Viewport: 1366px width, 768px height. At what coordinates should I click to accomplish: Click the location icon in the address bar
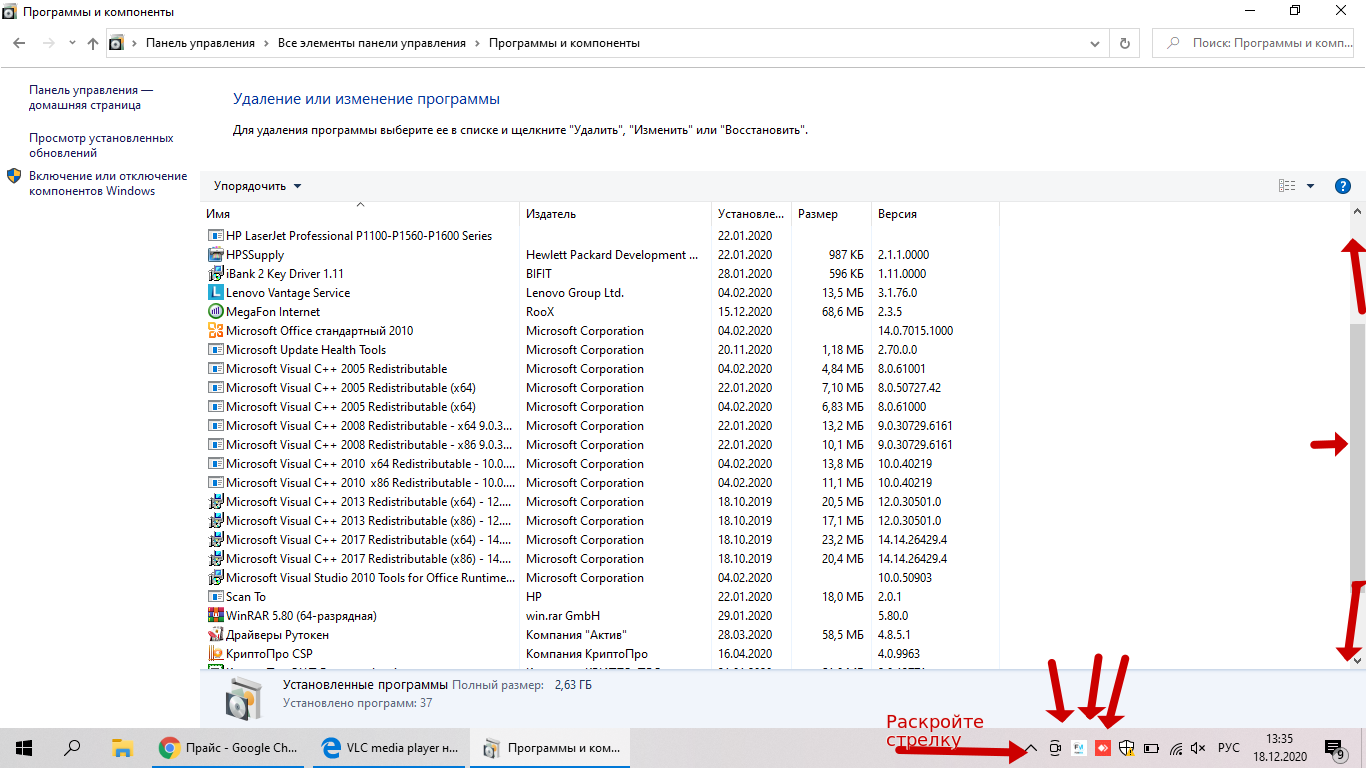[117, 43]
